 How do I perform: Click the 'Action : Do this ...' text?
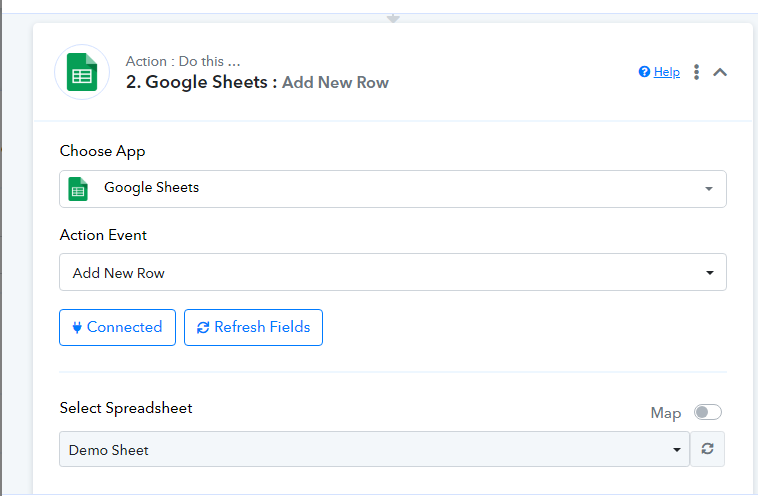(183, 61)
